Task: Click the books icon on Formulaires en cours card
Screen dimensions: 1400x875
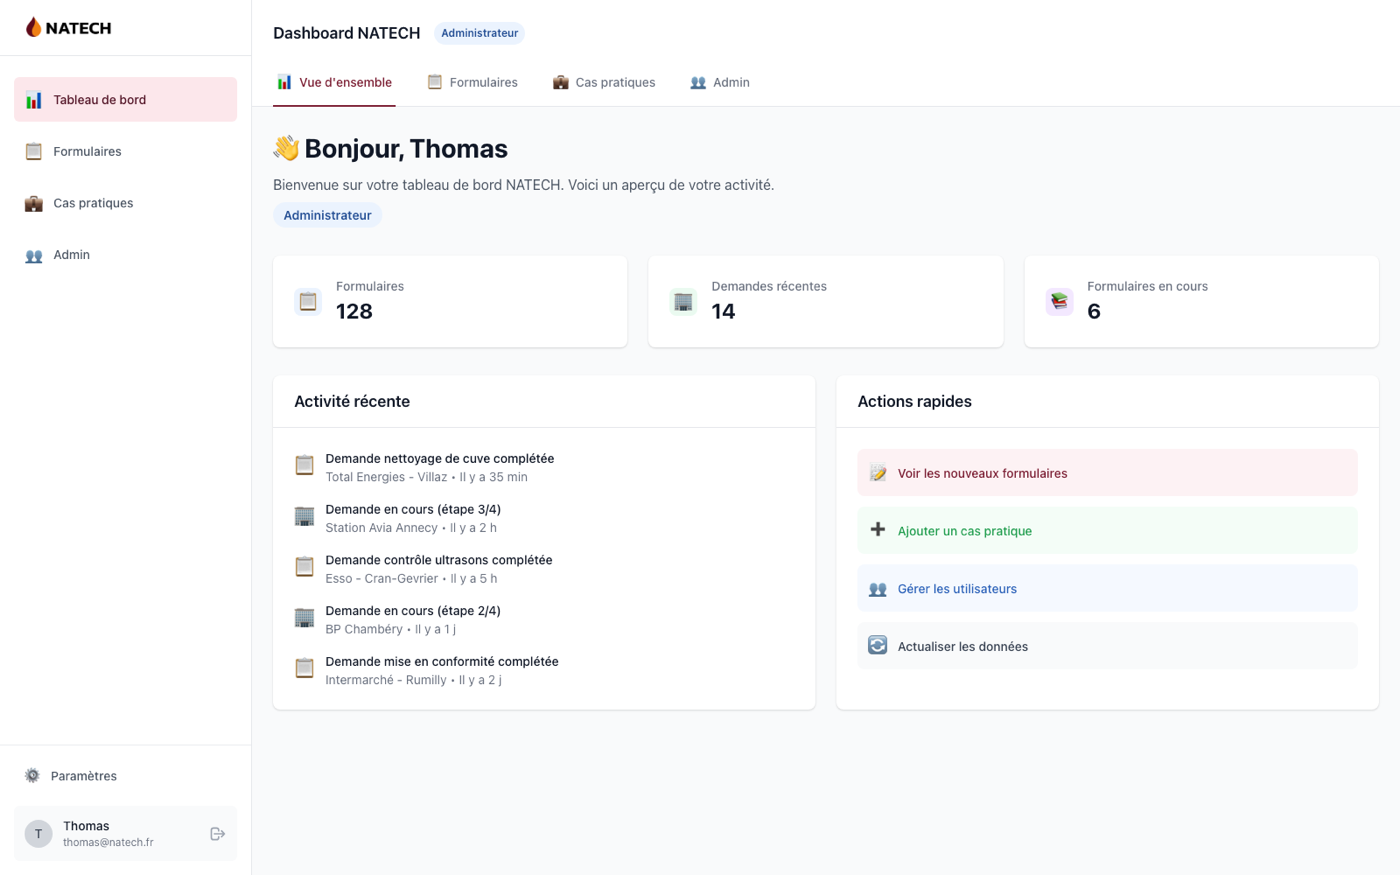Action: point(1059,301)
